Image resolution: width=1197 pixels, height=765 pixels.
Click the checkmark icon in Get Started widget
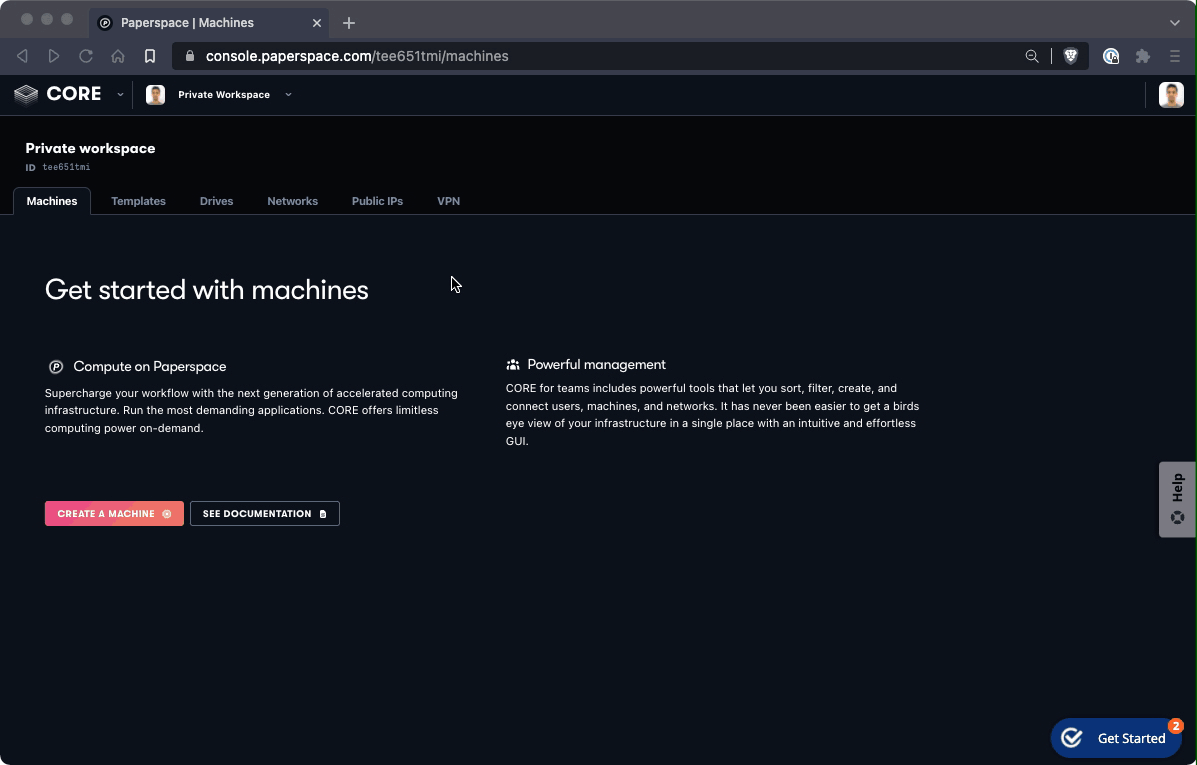(1072, 738)
